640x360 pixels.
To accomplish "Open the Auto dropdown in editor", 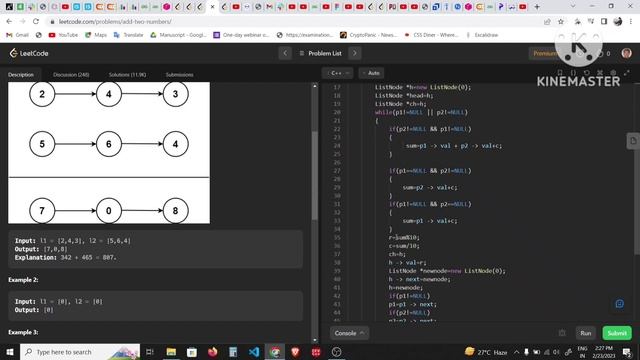I will (x=371, y=73).
